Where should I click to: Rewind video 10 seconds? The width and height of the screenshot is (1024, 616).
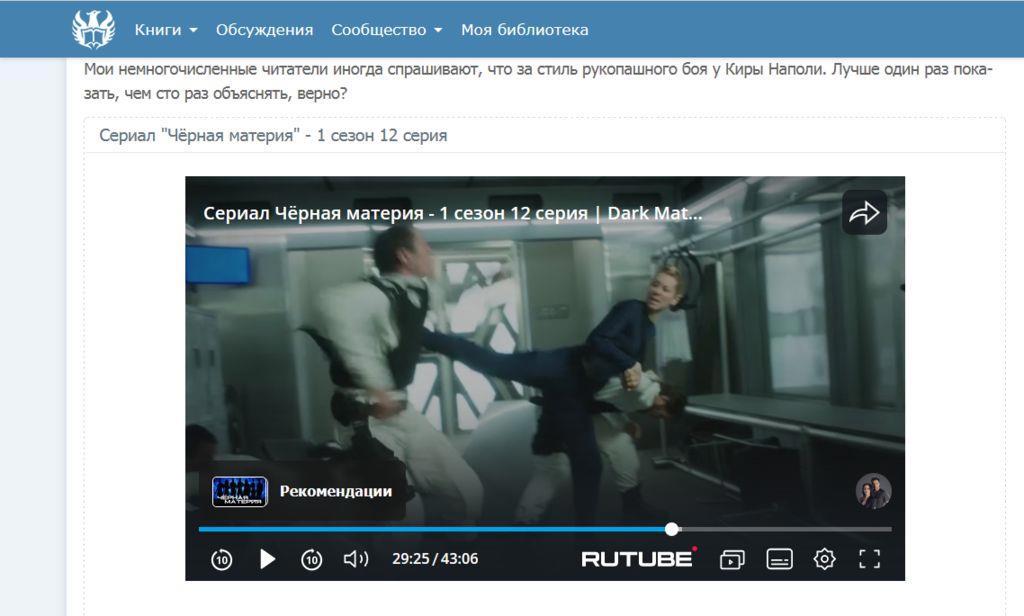point(221,559)
